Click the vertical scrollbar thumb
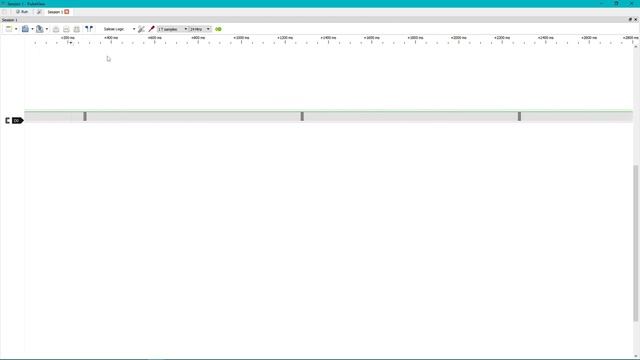The height and width of the screenshot is (360, 640). pos(636,243)
